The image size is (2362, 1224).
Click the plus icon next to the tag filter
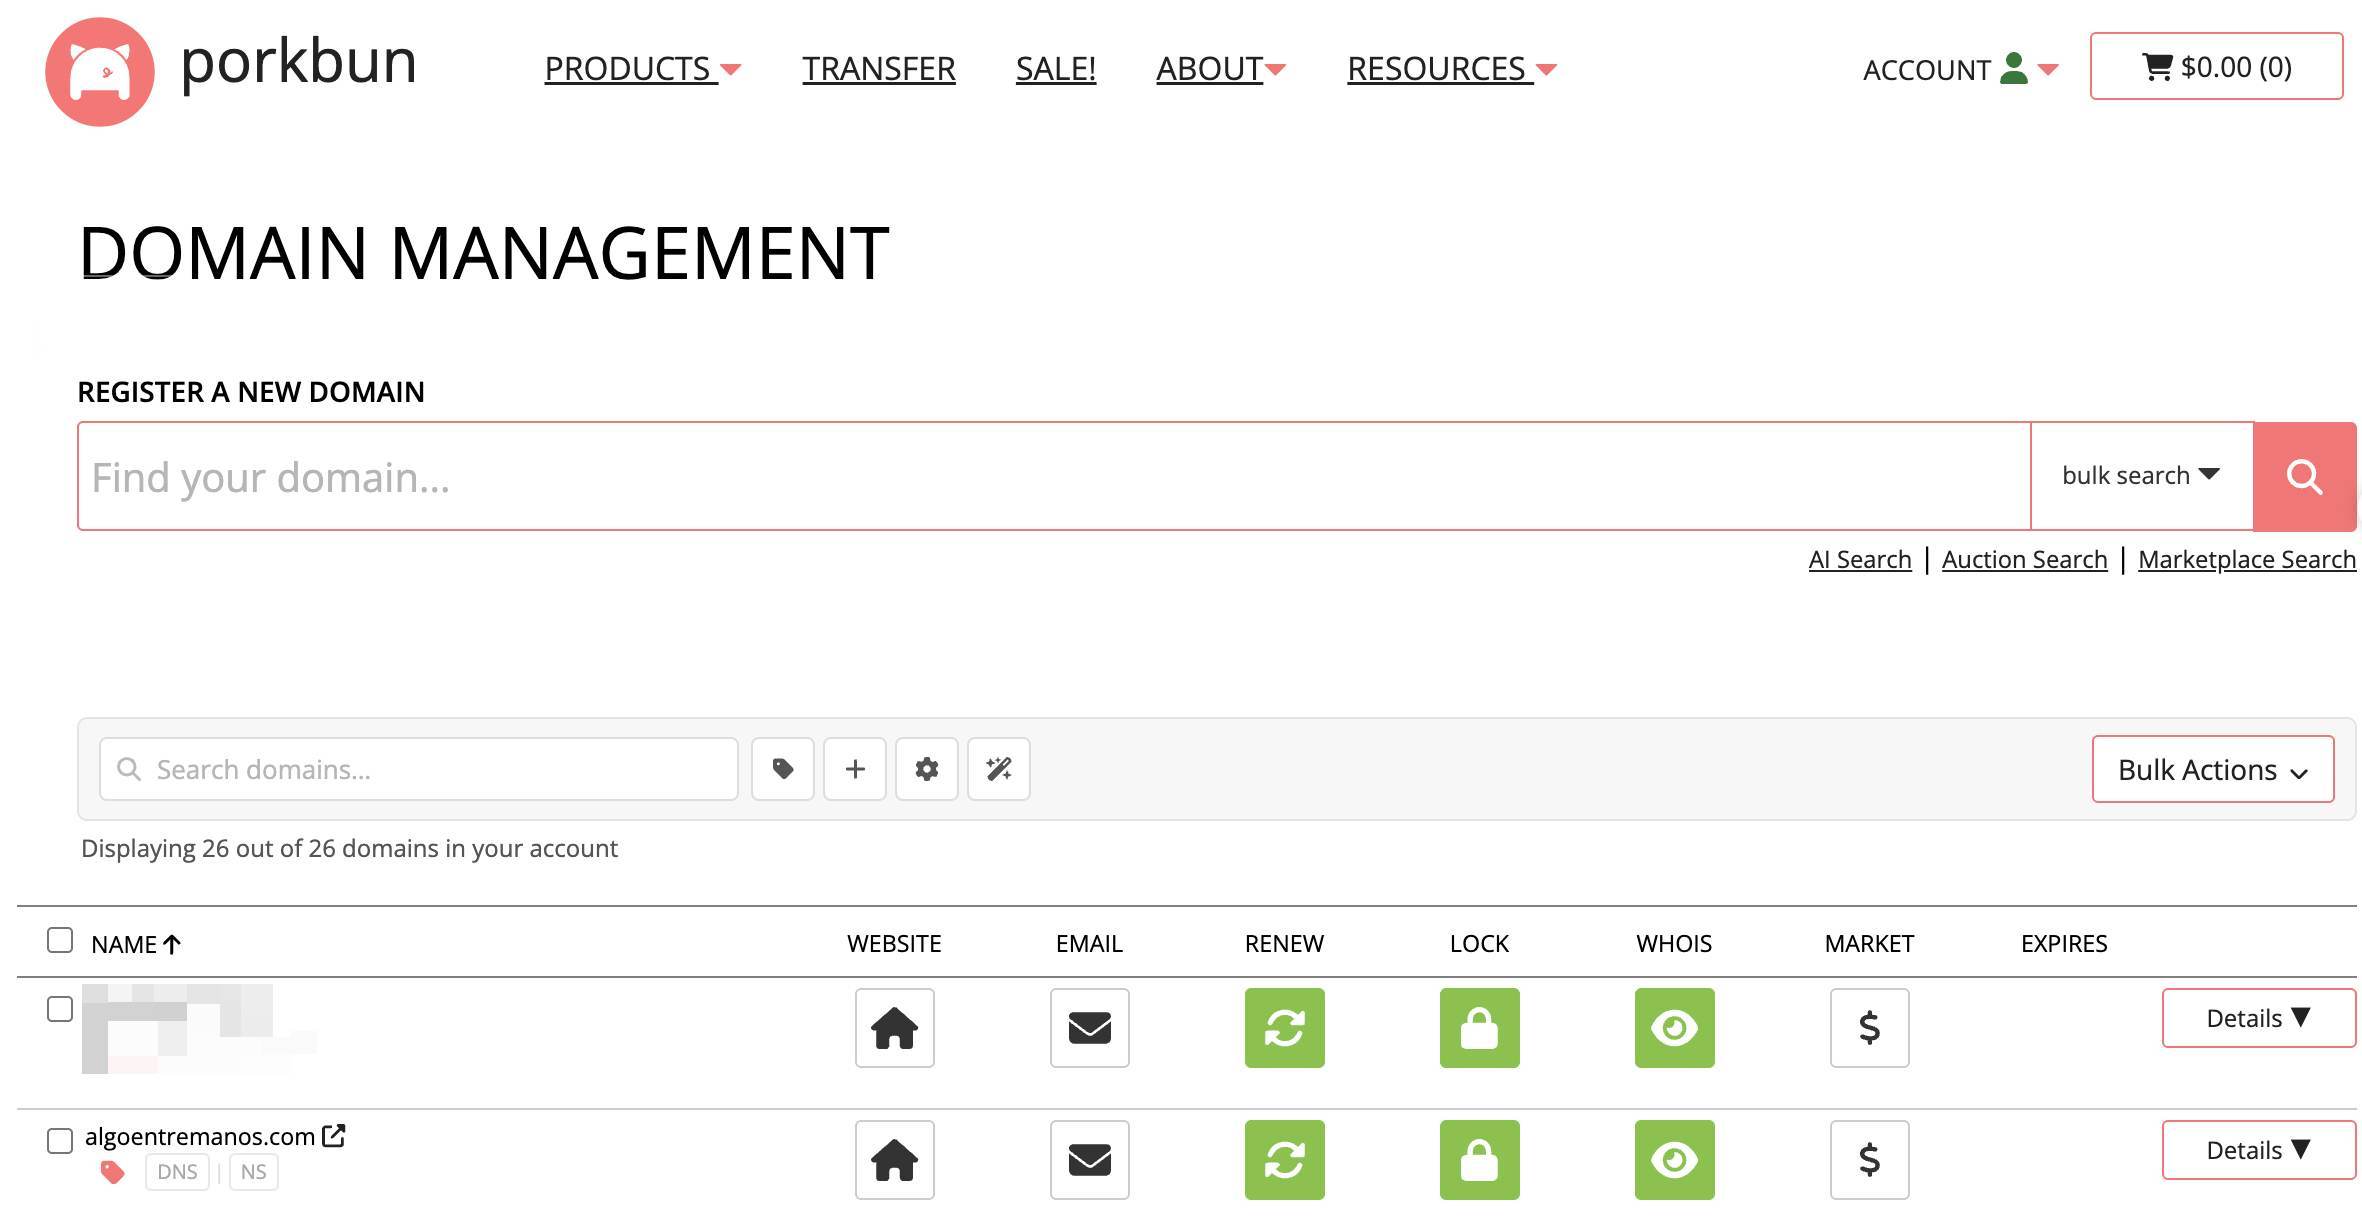(854, 769)
